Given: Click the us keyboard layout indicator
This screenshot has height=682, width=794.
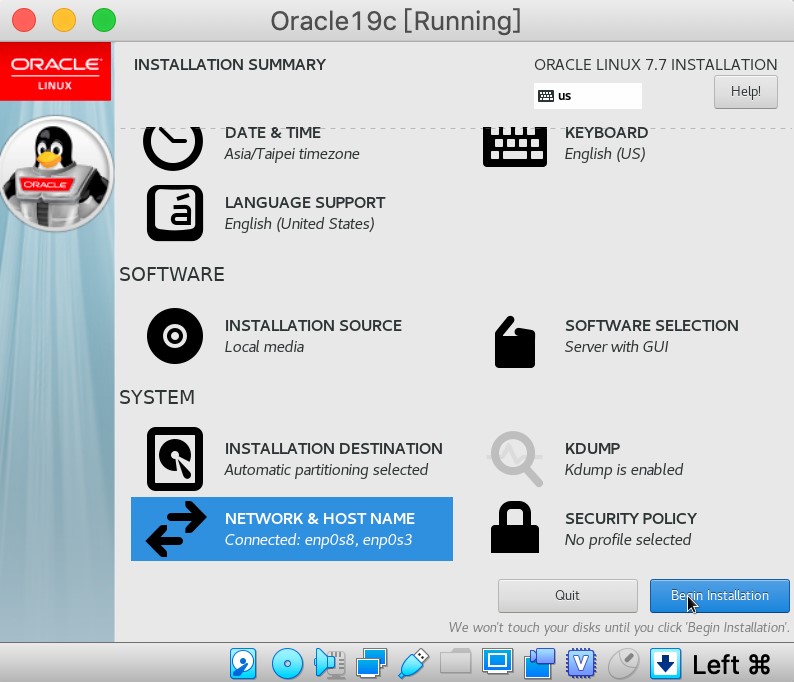Looking at the screenshot, I should pos(587,96).
